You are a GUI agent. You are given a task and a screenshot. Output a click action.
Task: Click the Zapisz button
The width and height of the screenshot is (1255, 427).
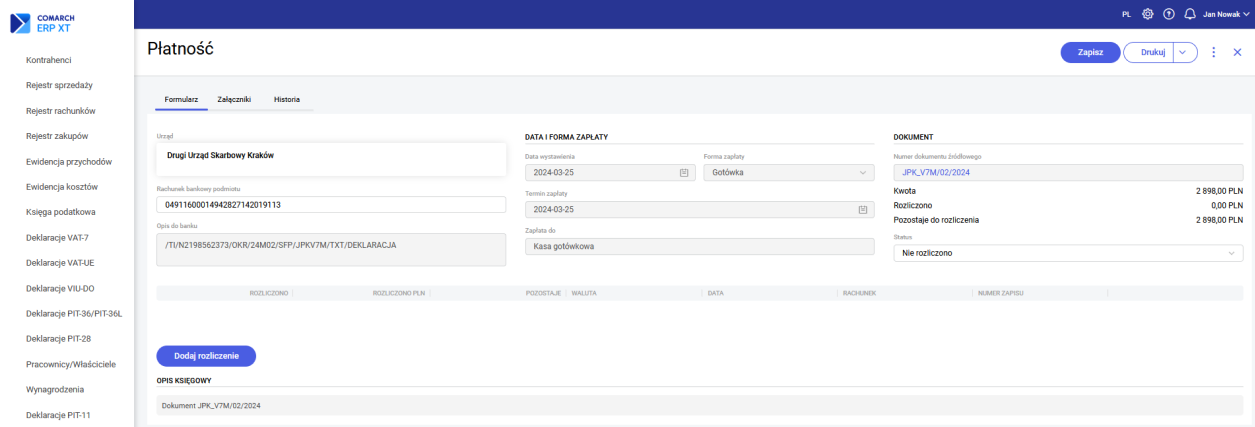pyautogui.click(x=1090, y=53)
